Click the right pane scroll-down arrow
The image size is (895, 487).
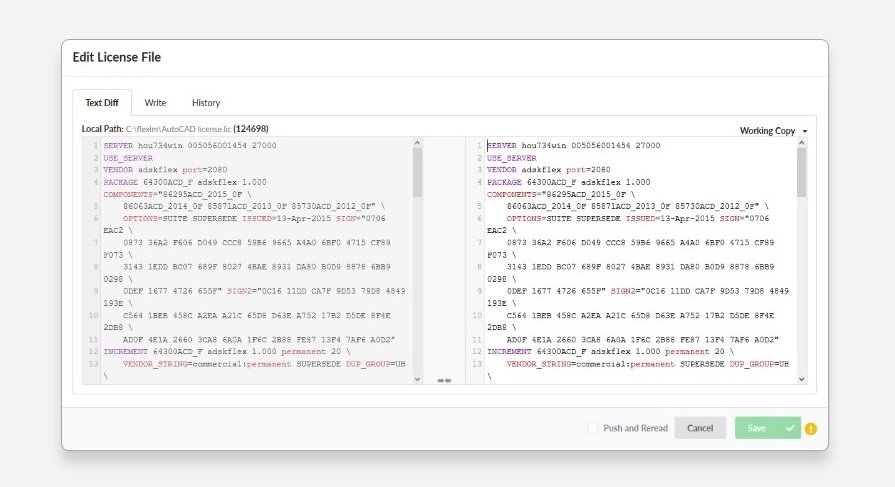(801, 379)
